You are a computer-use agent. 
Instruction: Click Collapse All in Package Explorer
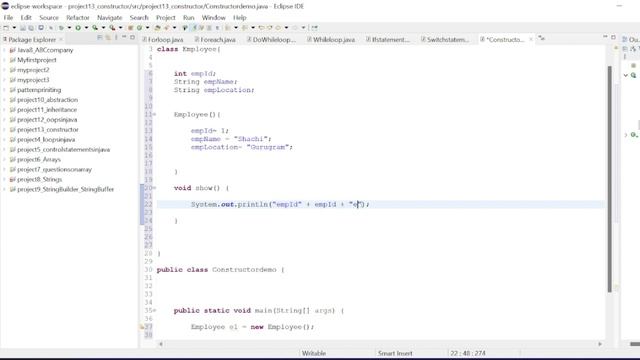(x=100, y=38)
